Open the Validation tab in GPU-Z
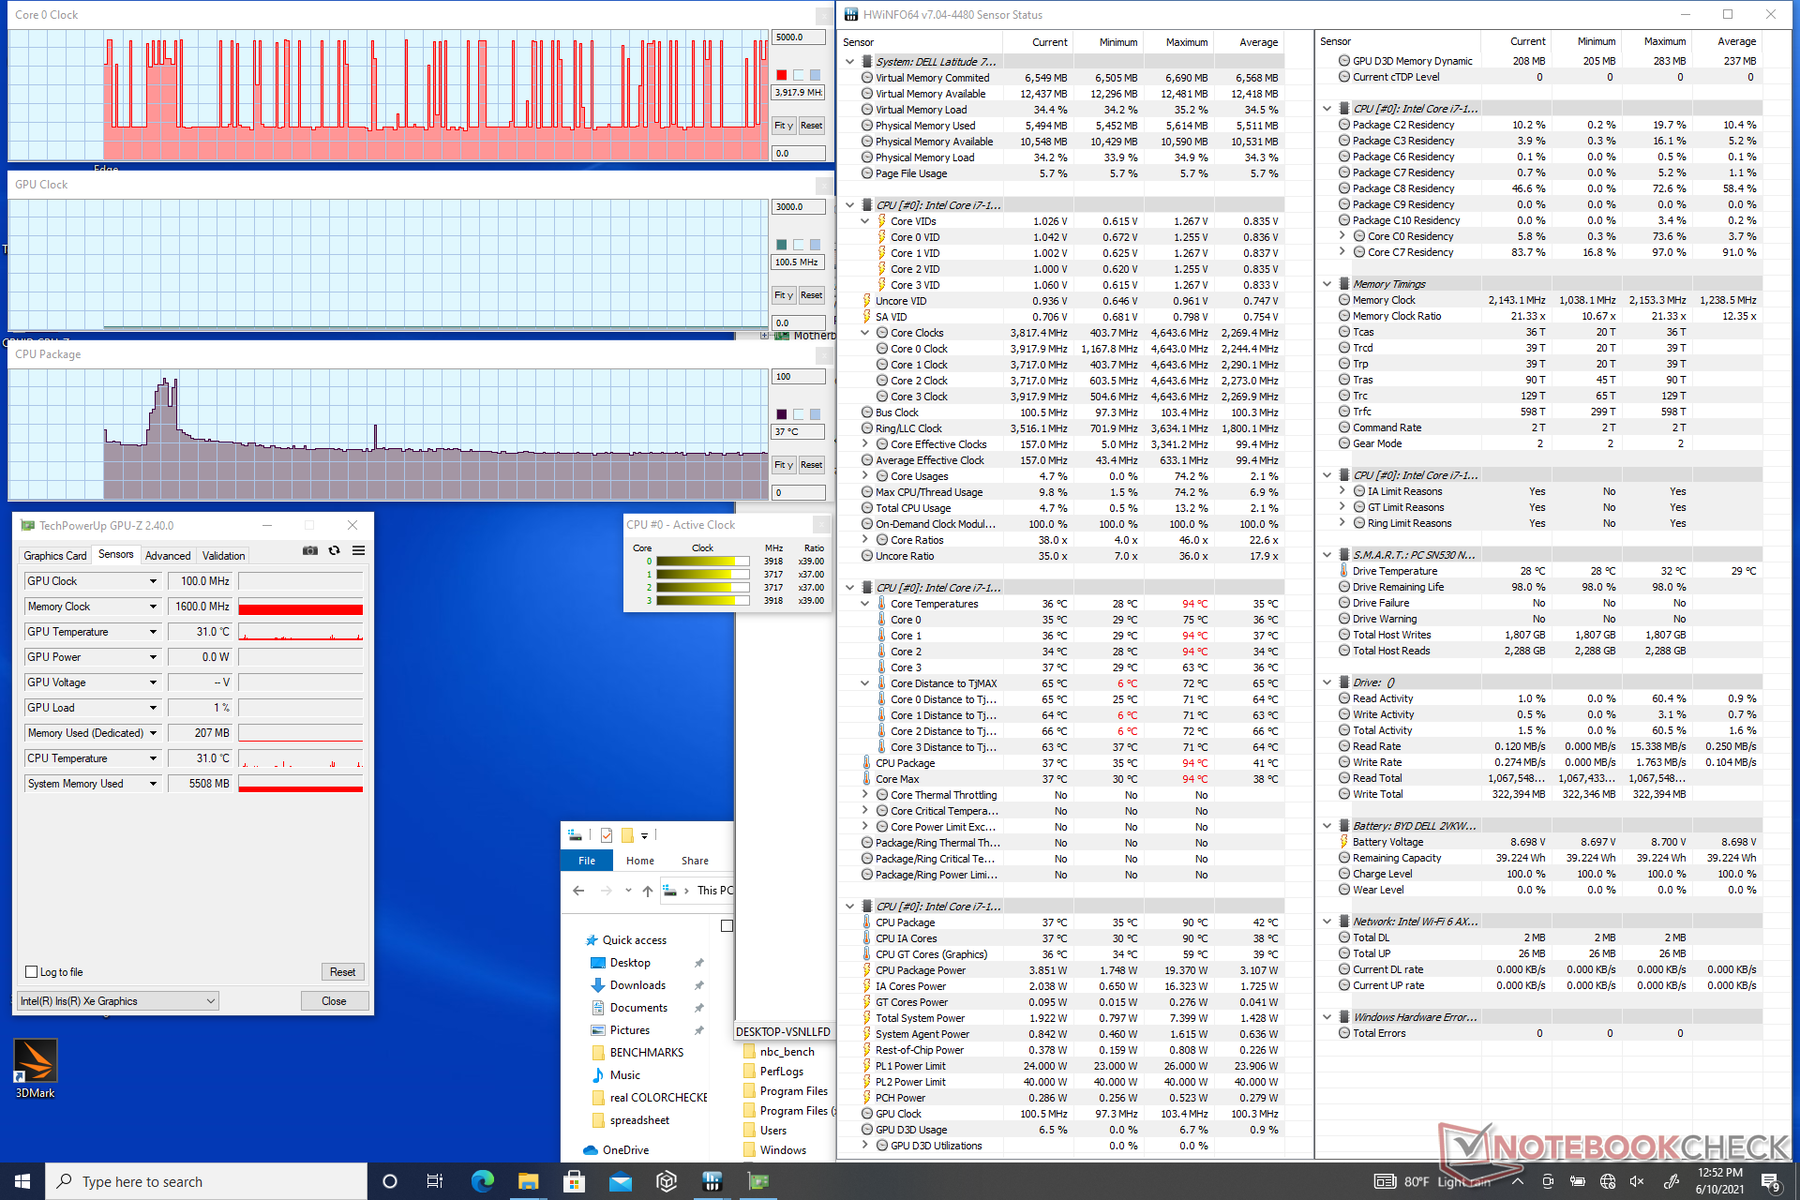1800x1200 pixels. [223, 556]
